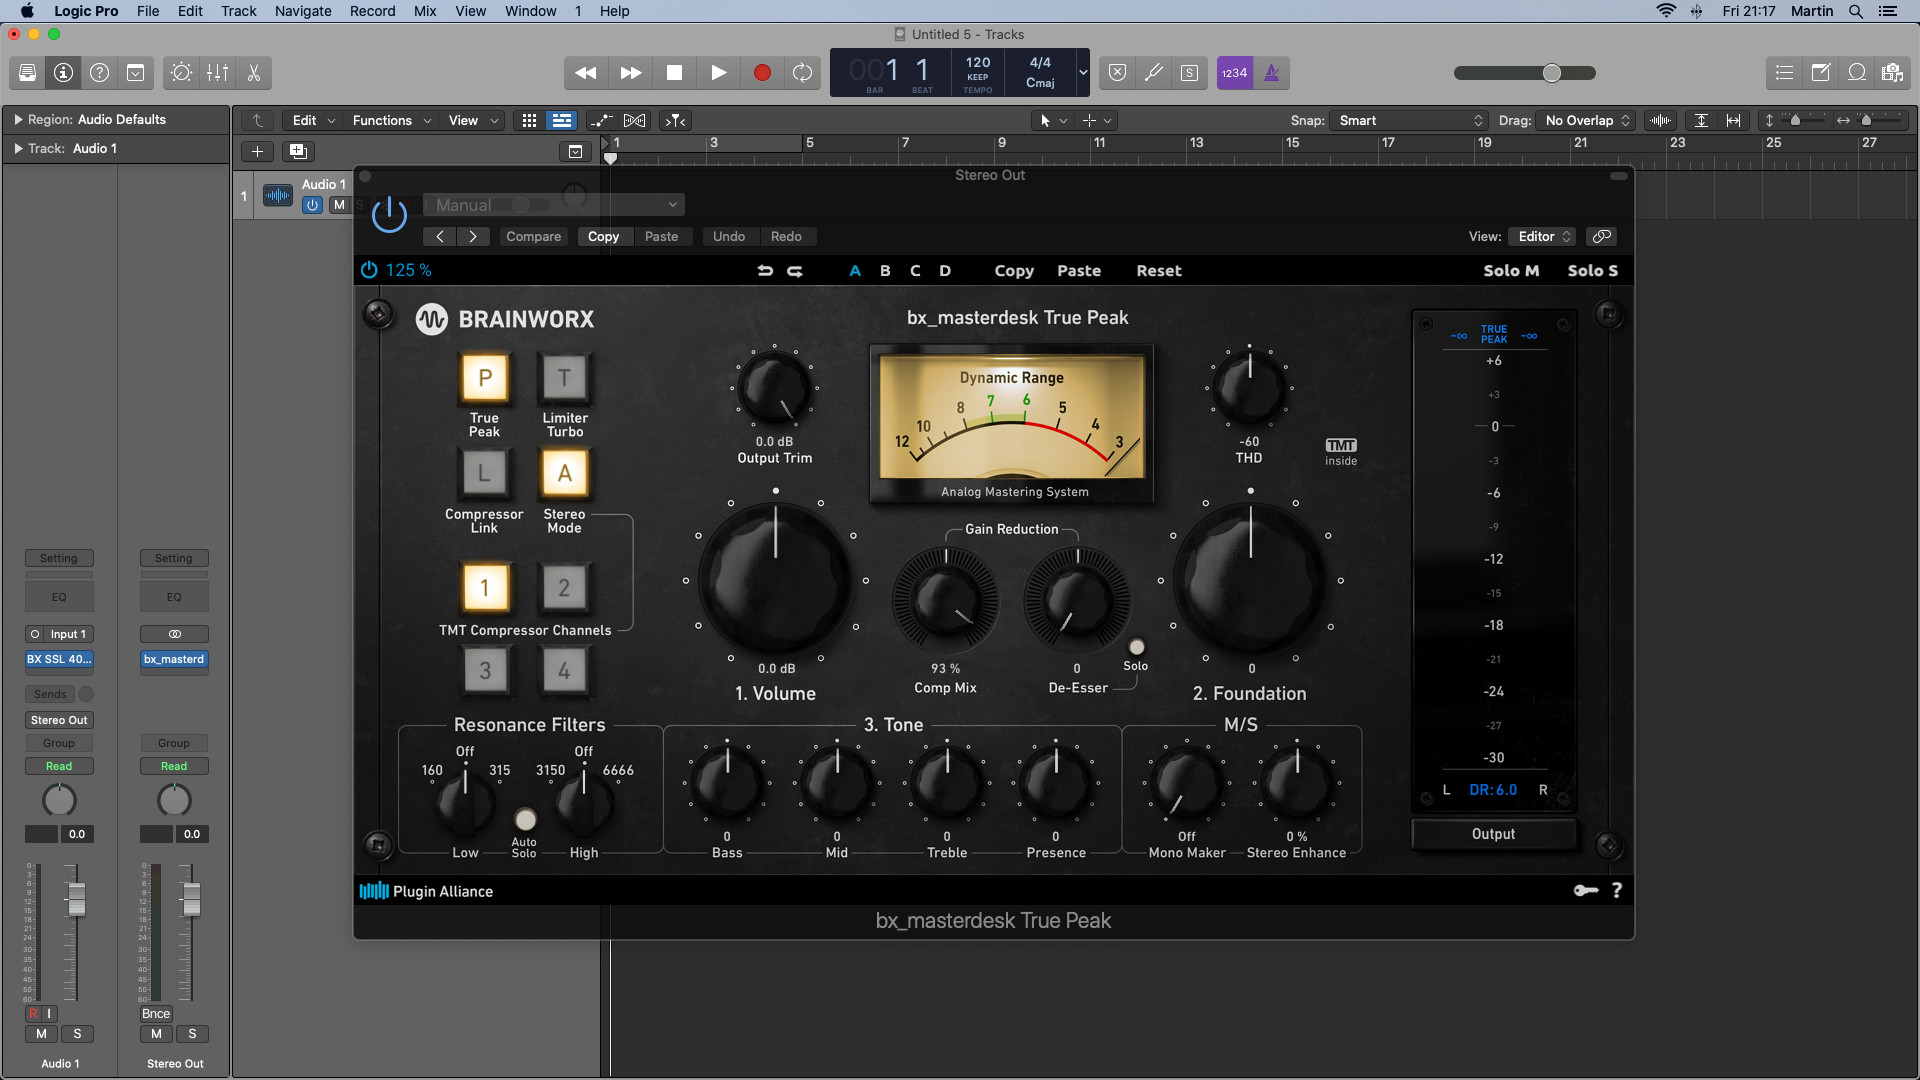The height and width of the screenshot is (1080, 1920).
Task: Click the Solo button near De-Esser
Action: (1134, 647)
